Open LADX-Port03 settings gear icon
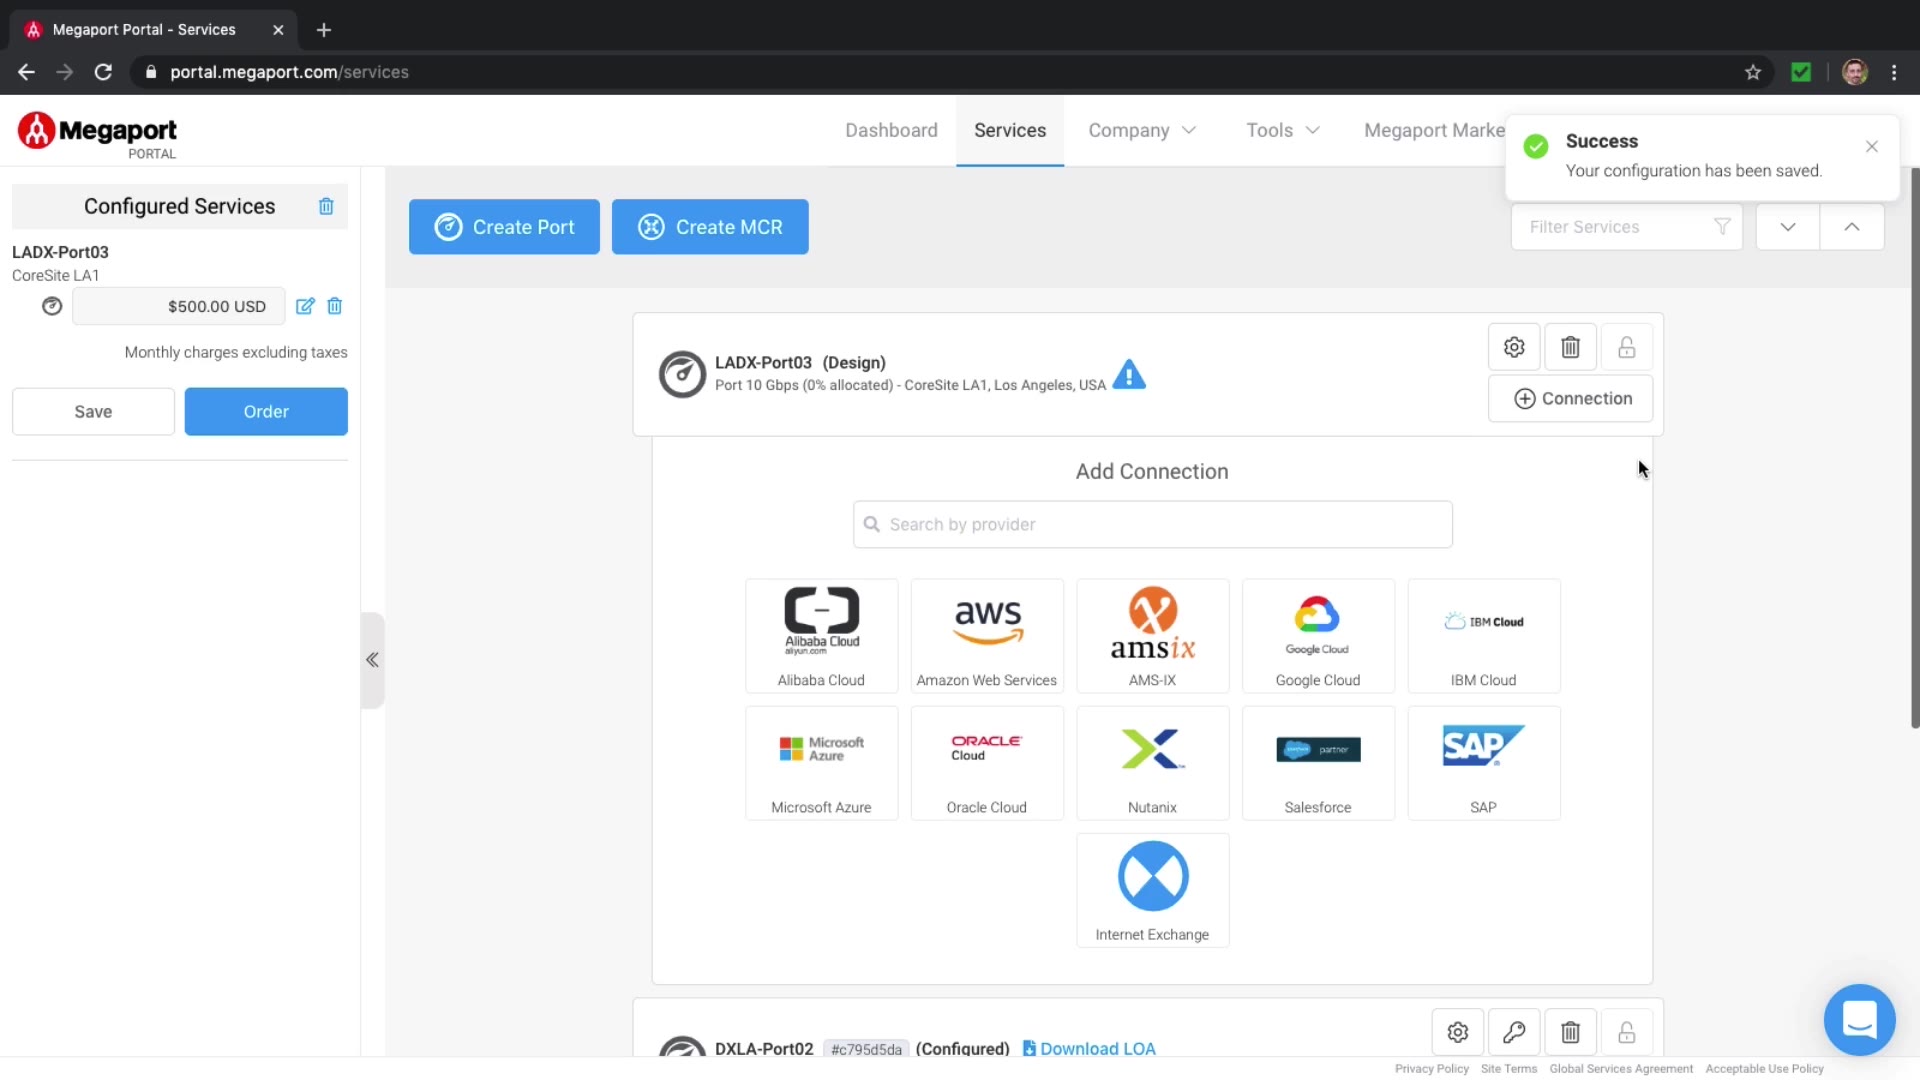The image size is (1920, 1080). point(1514,347)
